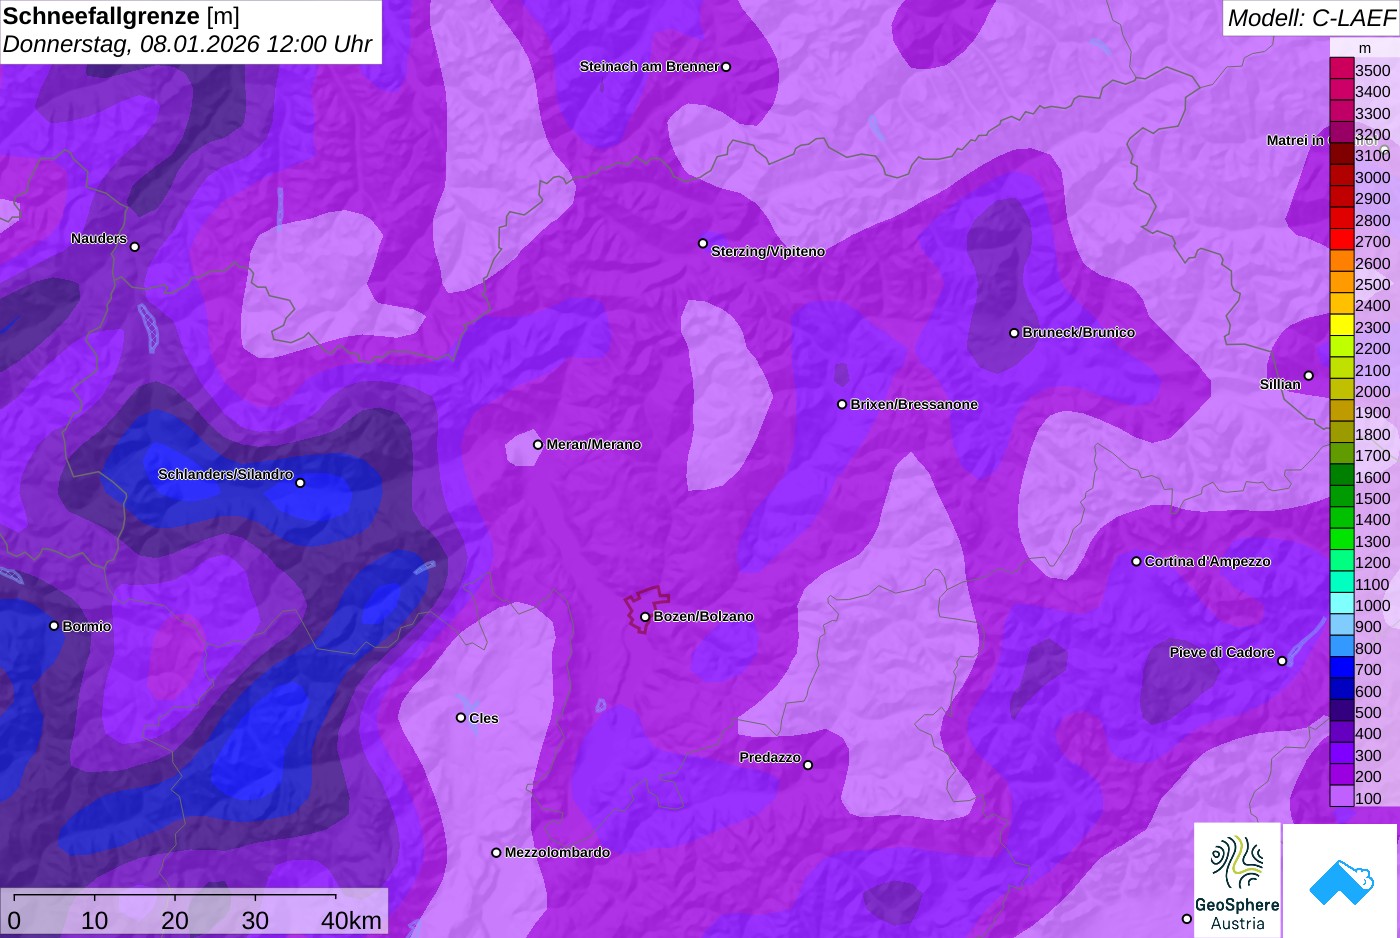Click the Bruneck/Brunico marker dot
Viewport: 1400px width, 938px height.
point(1014,333)
